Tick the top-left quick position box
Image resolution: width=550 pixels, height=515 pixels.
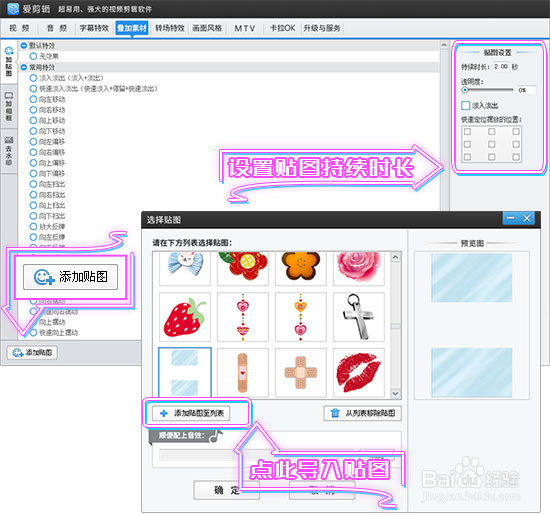point(467,132)
